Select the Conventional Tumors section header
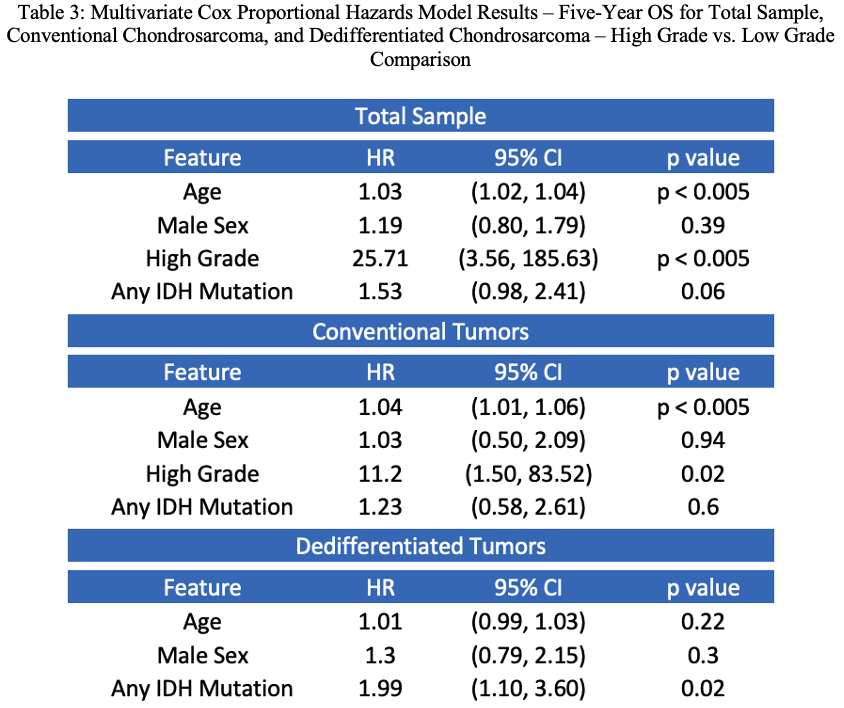 tap(420, 331)
